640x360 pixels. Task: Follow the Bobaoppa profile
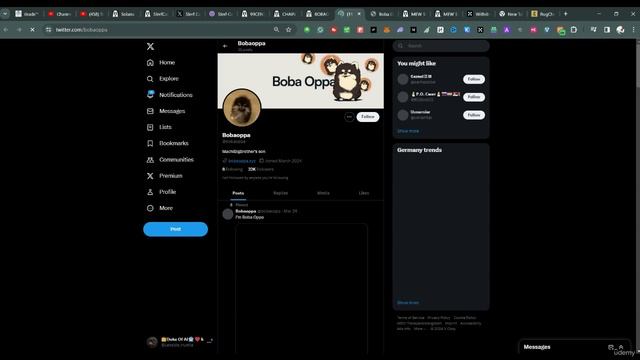point(368,117)
